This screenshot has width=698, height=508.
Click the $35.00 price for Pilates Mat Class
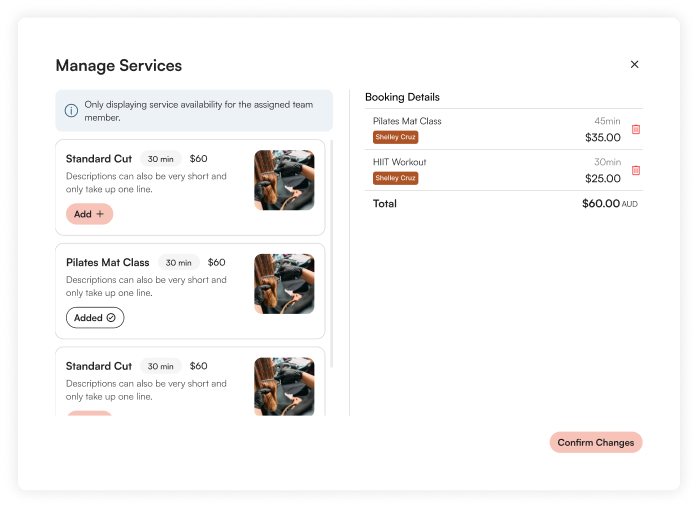point(603,138)
